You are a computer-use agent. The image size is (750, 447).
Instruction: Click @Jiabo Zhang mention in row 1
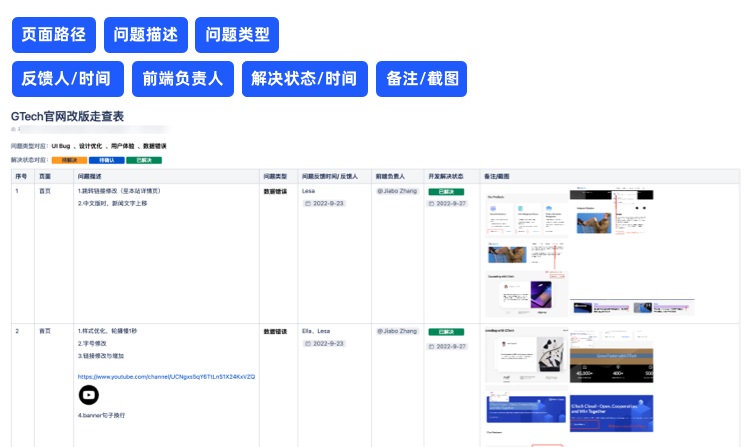(x=396, y=190)
